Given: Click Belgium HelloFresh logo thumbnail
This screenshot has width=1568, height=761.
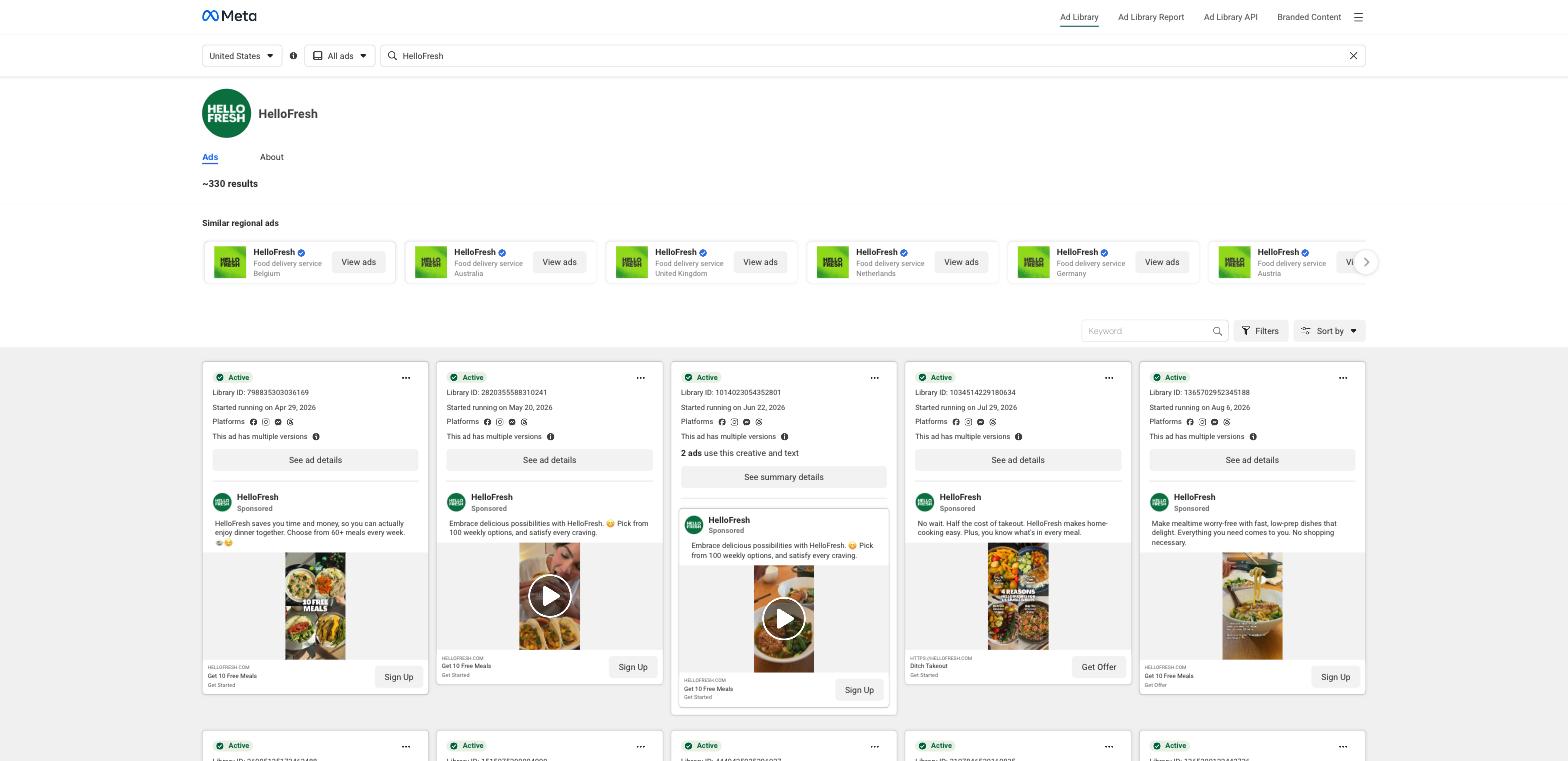Looking at the screenshot, I should point(230,262).
